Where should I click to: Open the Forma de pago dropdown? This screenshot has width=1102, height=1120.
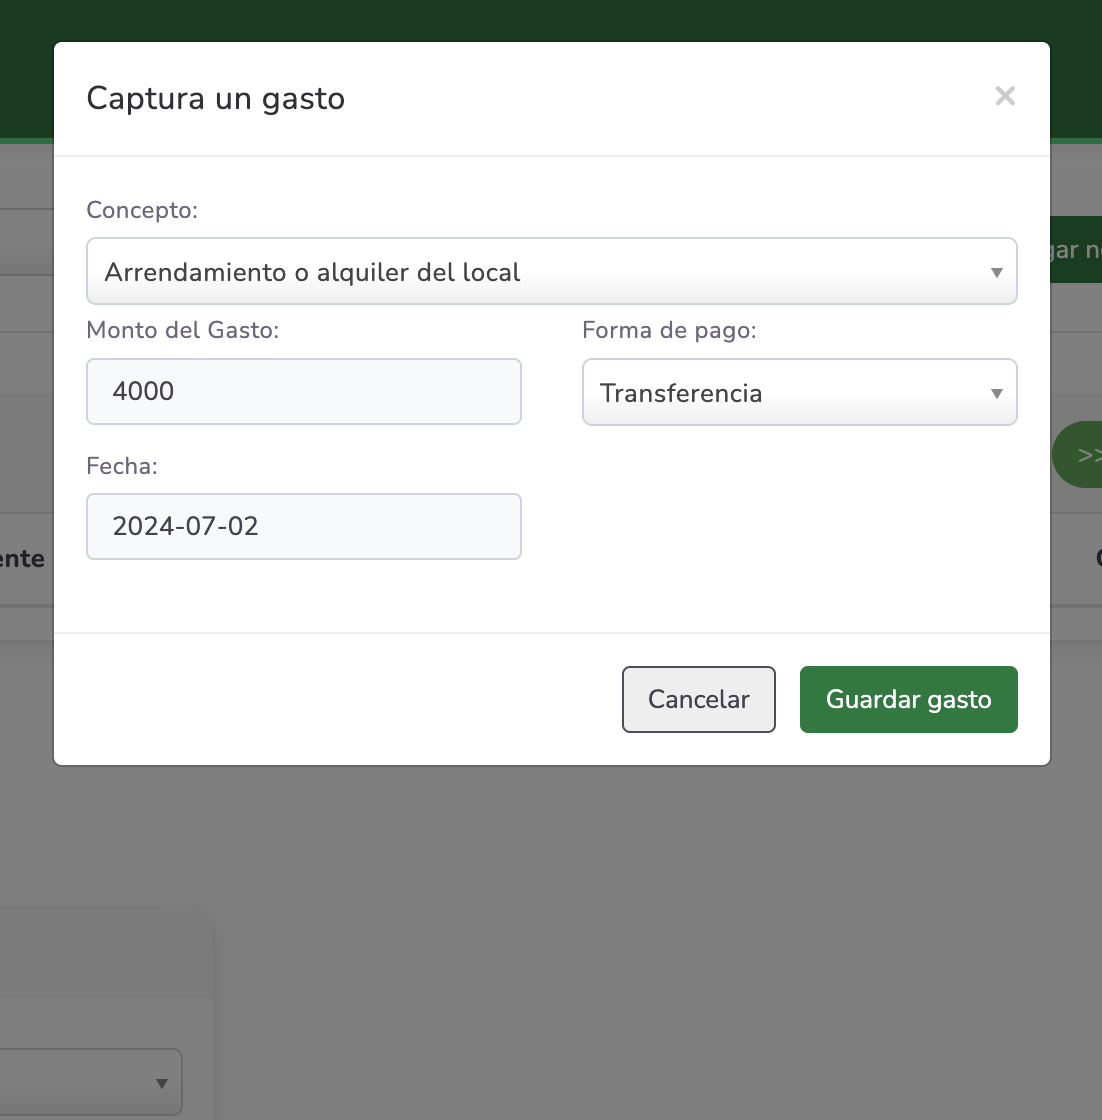[x=780, y=393]
